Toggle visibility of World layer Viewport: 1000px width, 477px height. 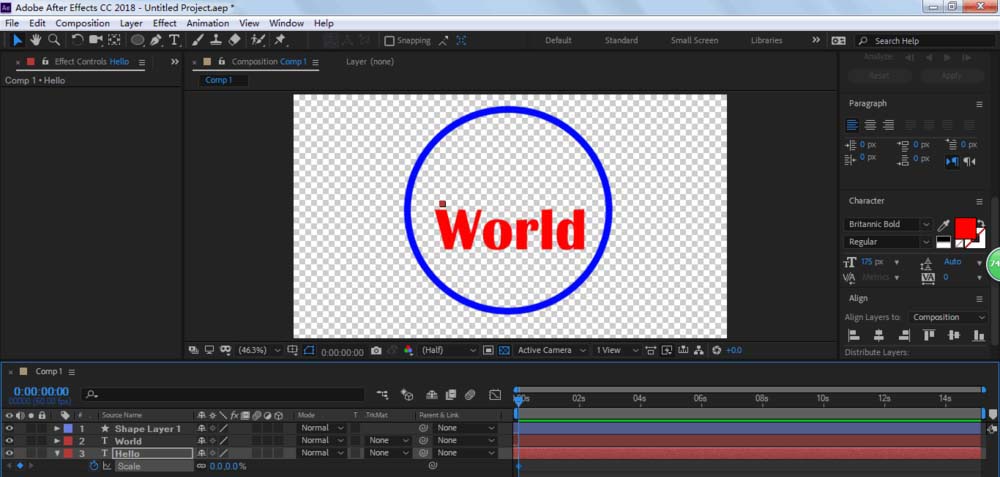[10, 440]
